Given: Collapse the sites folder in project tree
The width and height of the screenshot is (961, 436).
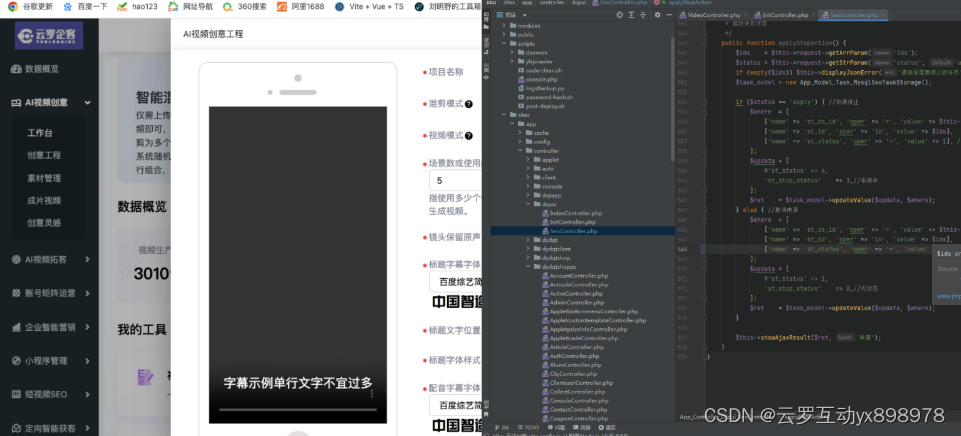Looking at the screenshot, I should pos(504,115).
